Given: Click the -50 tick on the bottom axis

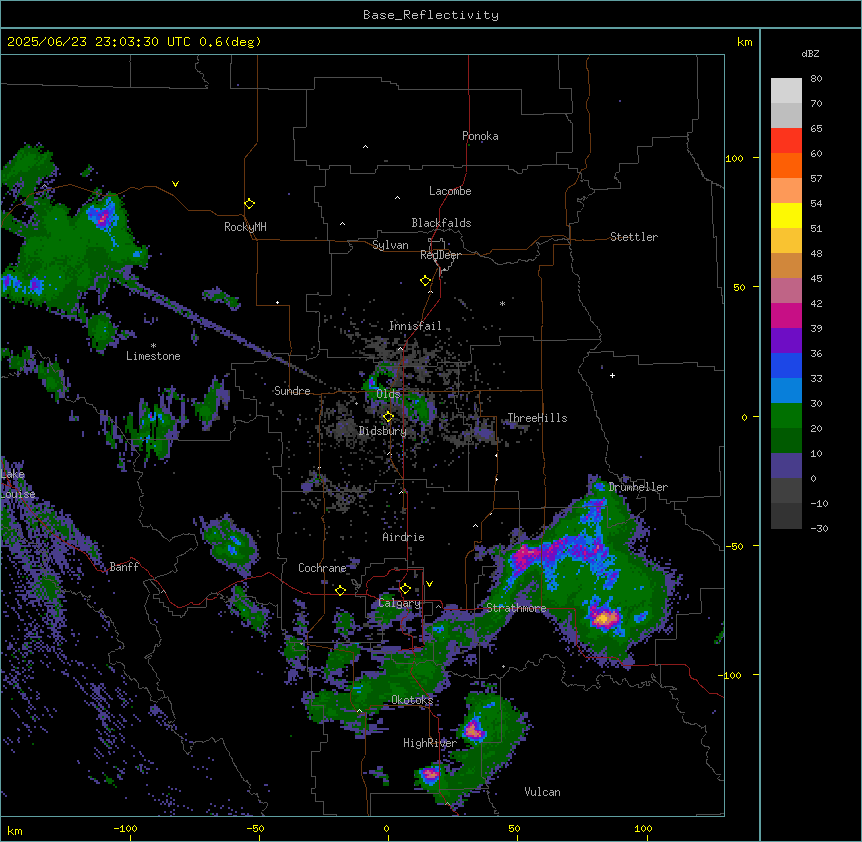Looking at the screenshot, I should tap(255, 828).
